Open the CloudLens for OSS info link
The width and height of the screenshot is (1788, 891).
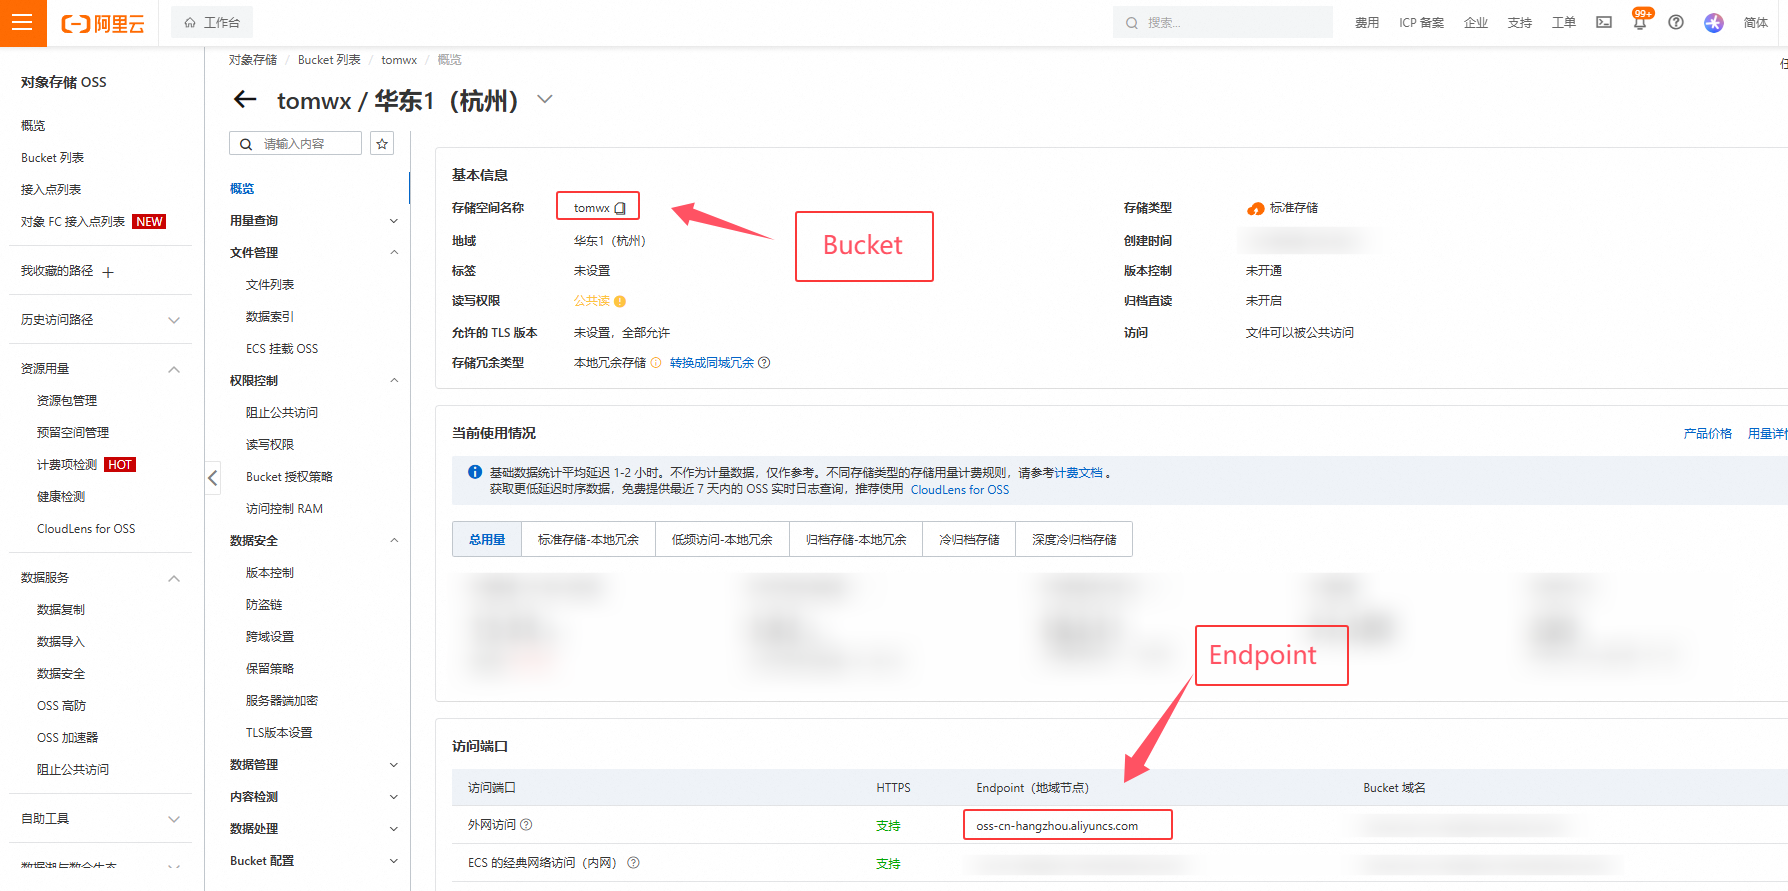pyautogui.click(x=960, y=490)
